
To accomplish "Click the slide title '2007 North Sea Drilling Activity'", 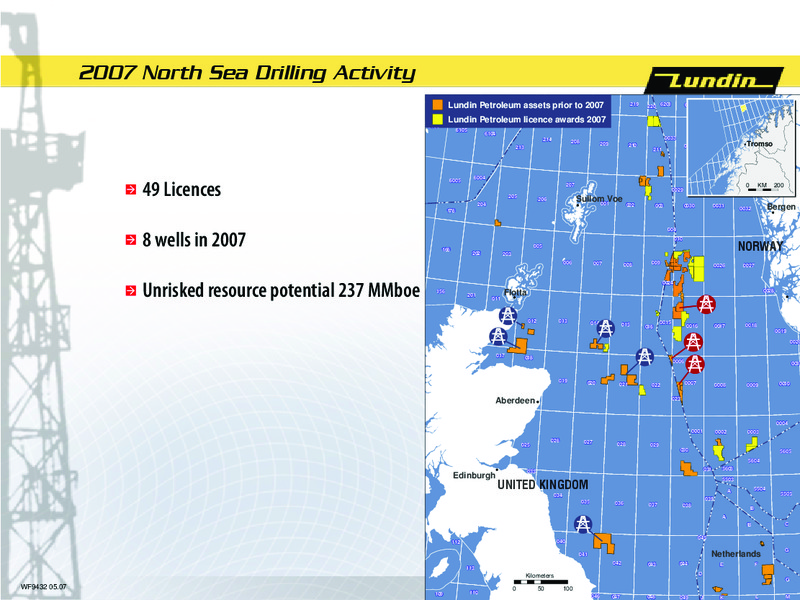I will [247, 73].
